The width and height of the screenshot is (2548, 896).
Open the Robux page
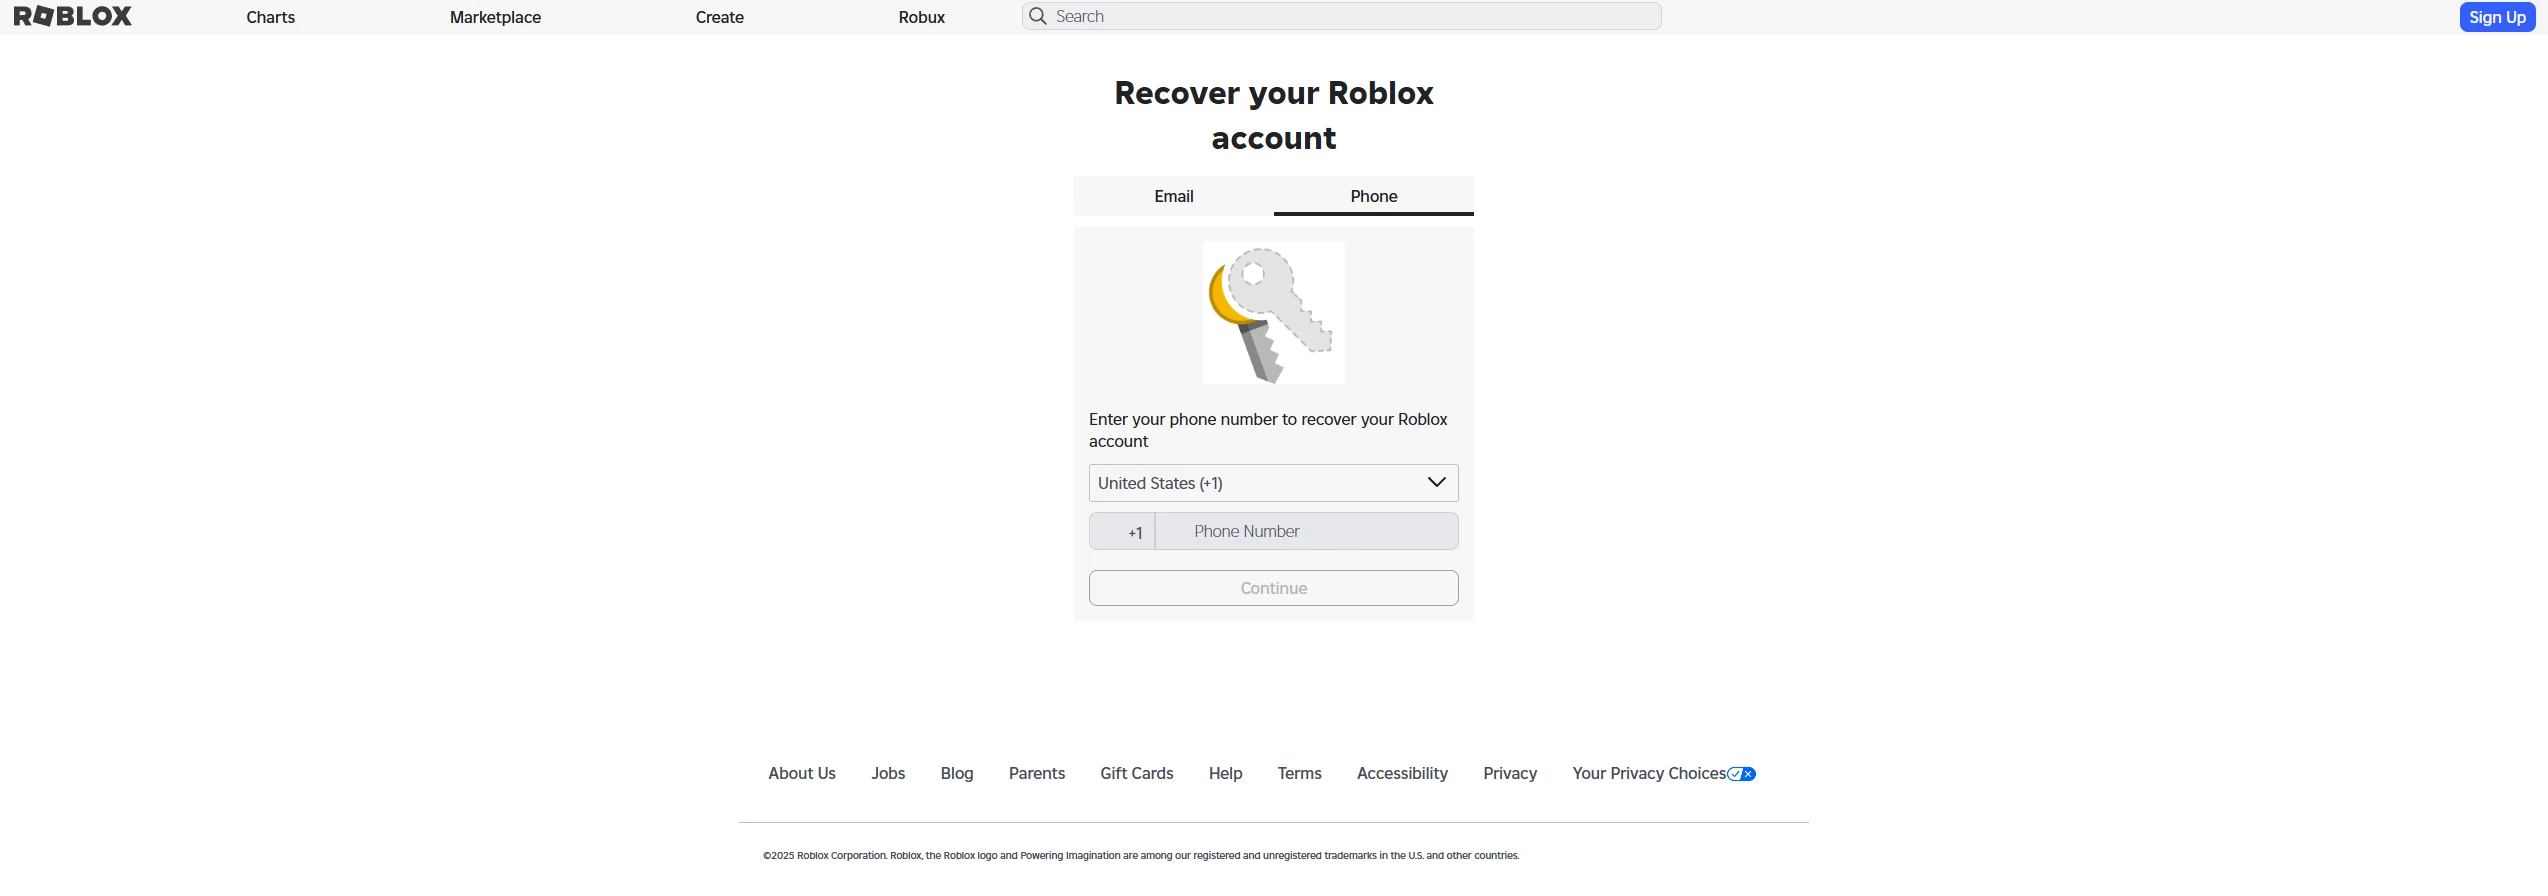click(922, 17)
